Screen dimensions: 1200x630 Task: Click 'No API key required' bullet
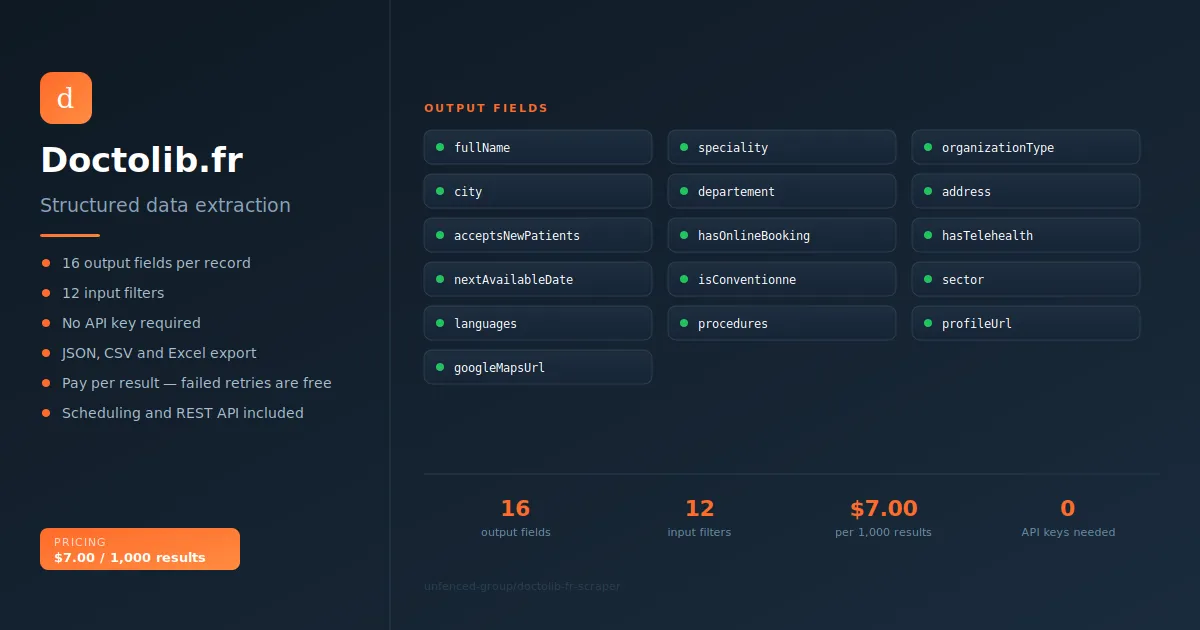tap(131, 323)
